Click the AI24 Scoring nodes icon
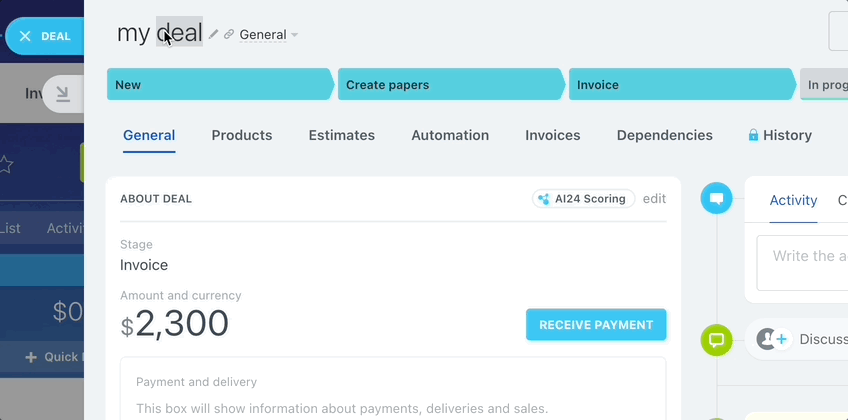Image resolution: width=848 pixels, height=420 pixels. point(544,199)
